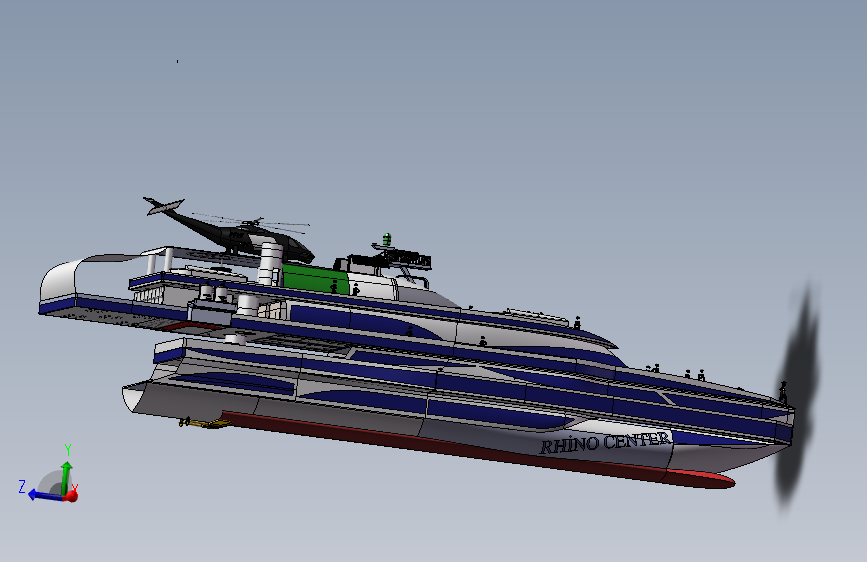This screenshot has width=867, height=562.
Task: Click the green Y axis arrow of the triad
Action: point(66,476)
